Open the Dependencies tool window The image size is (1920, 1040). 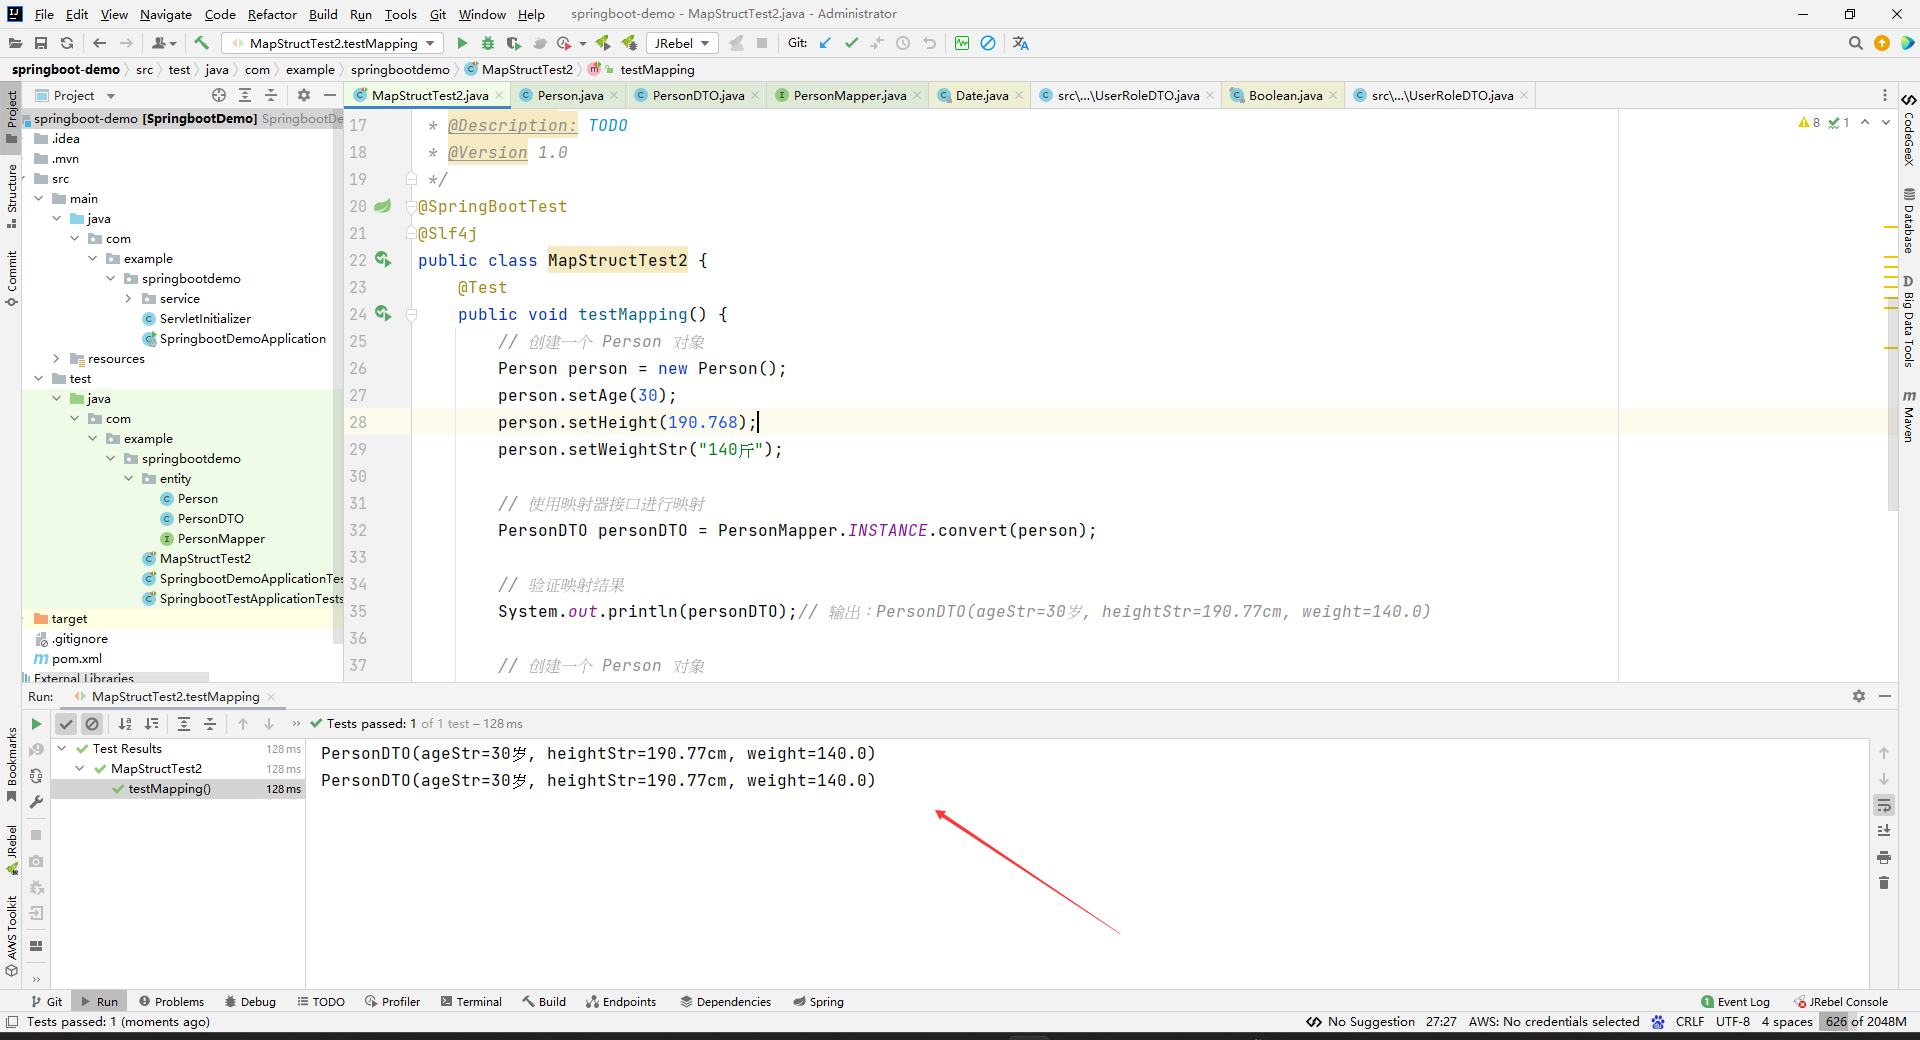point(726,1001)
